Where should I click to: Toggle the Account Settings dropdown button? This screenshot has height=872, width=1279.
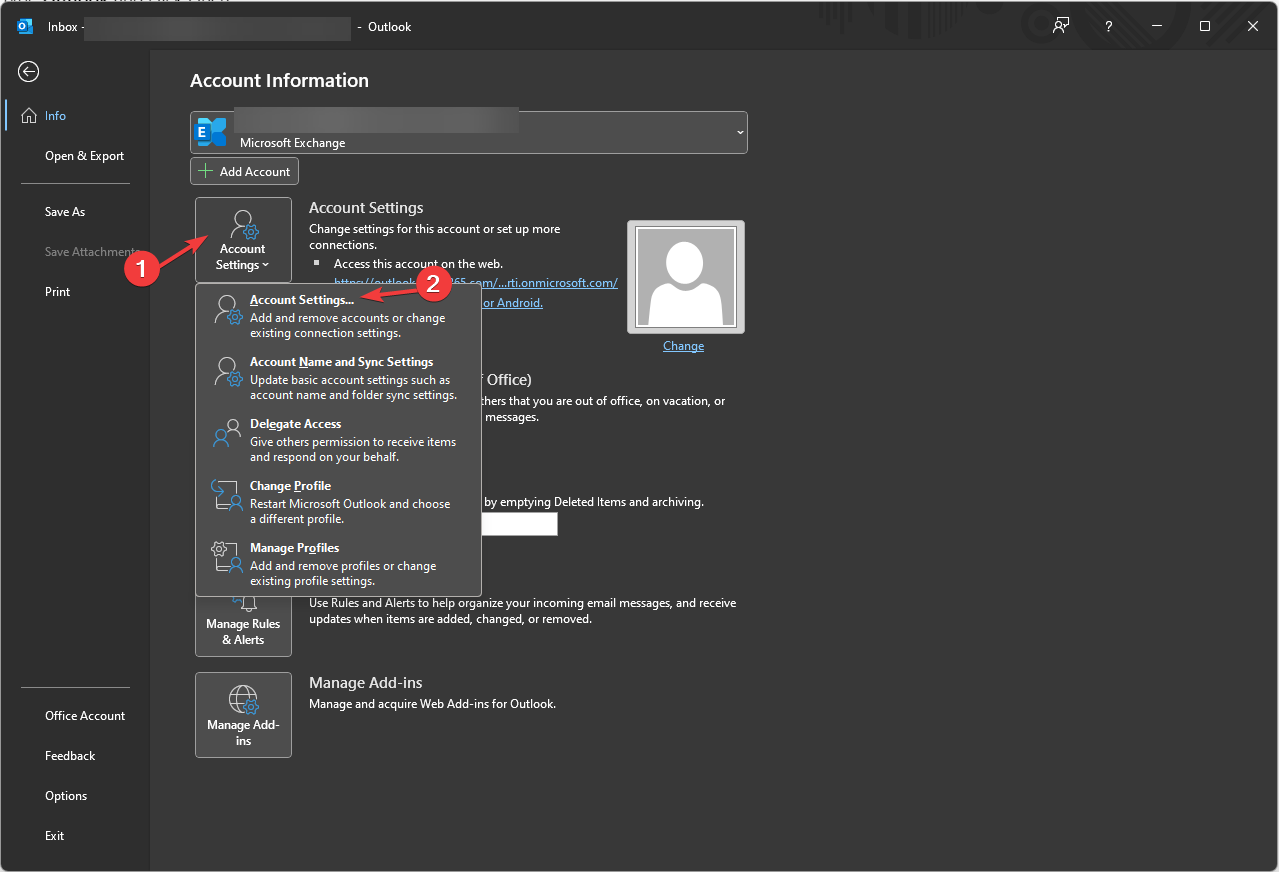point(243,240)
